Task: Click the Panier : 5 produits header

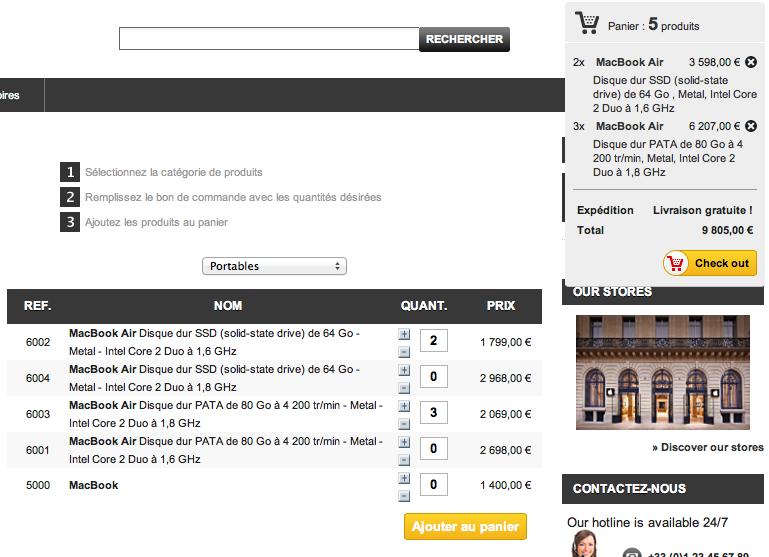Action: point(653,25)
